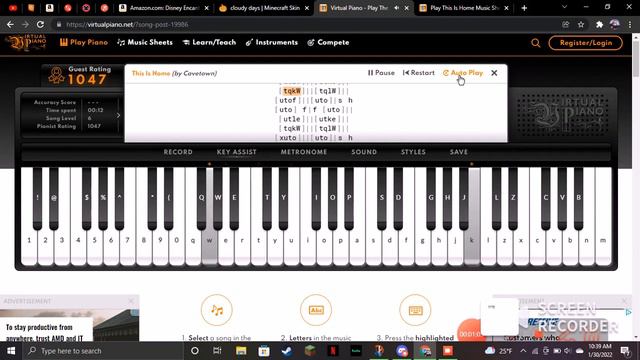Toggle the KEY ASSIST option
The height and width of the screenshot is (360, 640).
click(x=236, y=152)
